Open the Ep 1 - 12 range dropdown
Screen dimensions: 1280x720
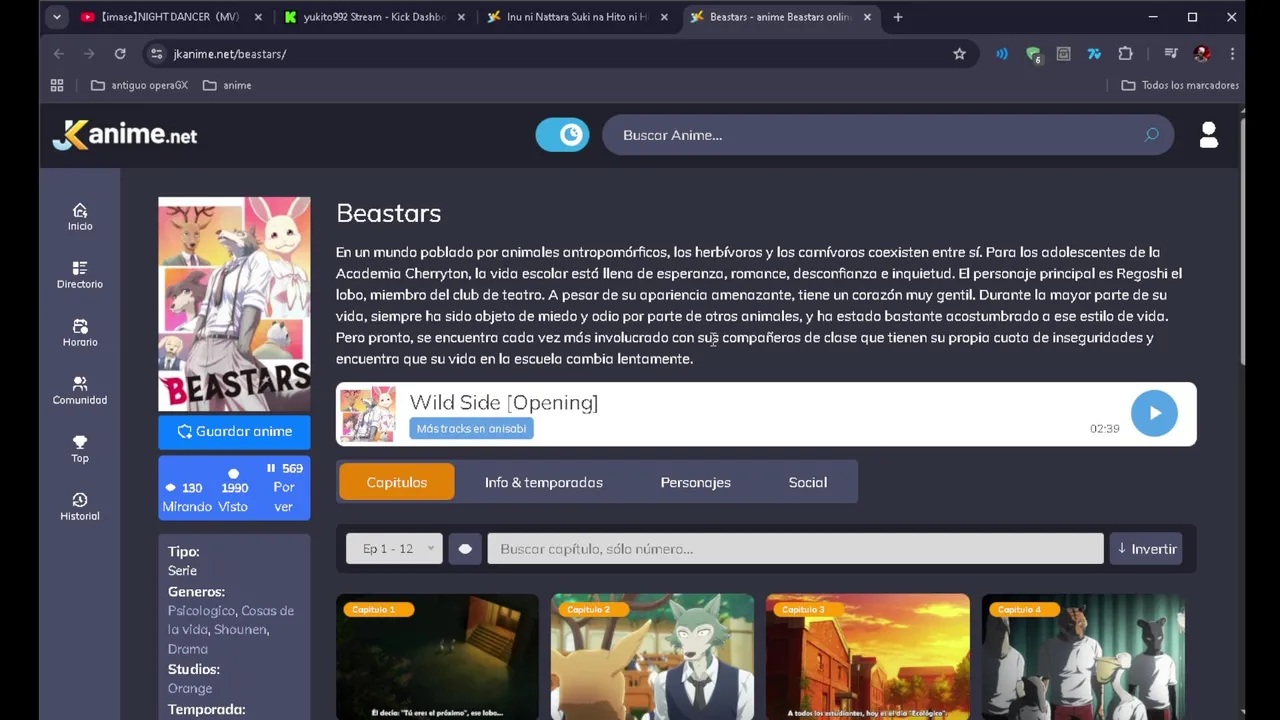click(x=394, y=549)
